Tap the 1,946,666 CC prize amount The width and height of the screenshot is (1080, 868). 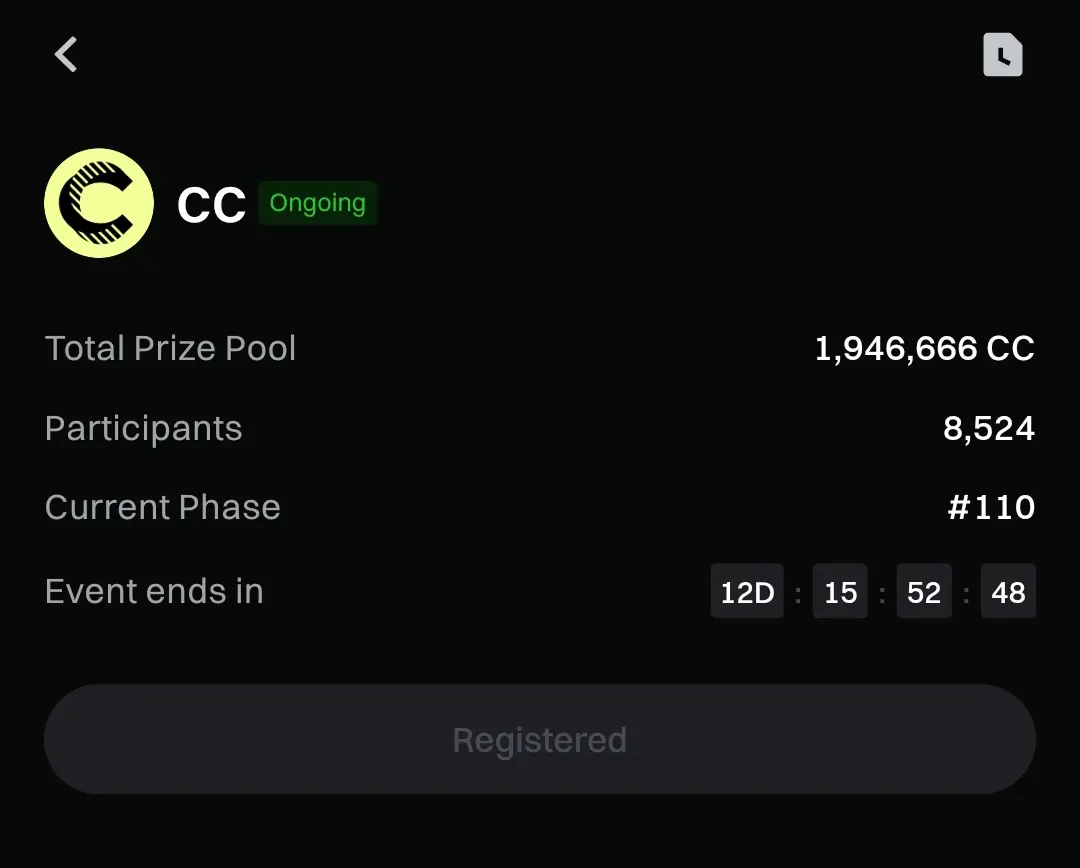[x=924, y=348]
